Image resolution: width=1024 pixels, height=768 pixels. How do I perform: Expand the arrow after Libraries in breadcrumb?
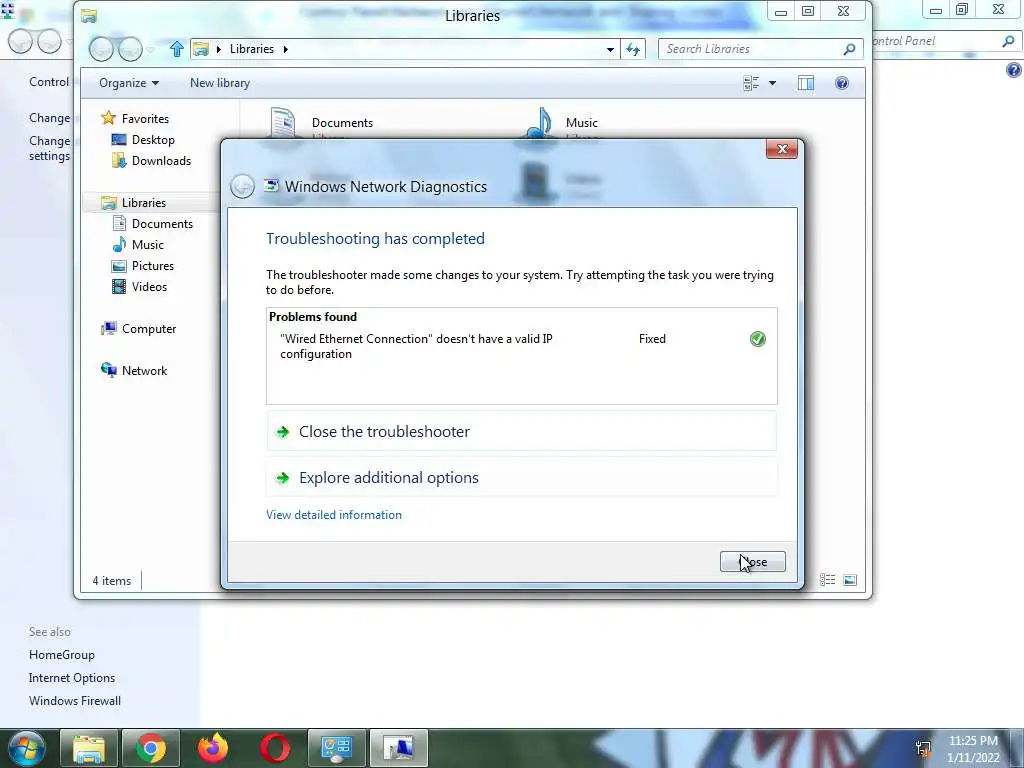(x=285, y=49)
